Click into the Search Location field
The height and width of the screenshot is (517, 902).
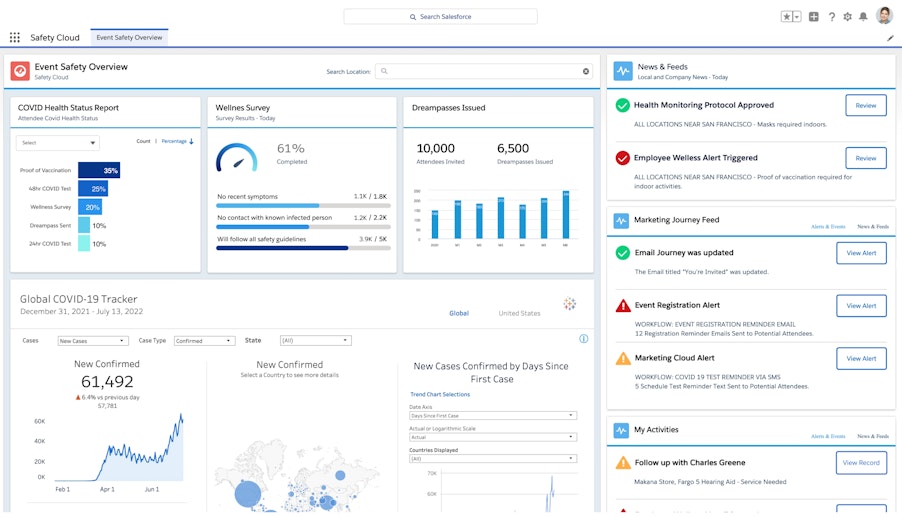click(484, 71)
